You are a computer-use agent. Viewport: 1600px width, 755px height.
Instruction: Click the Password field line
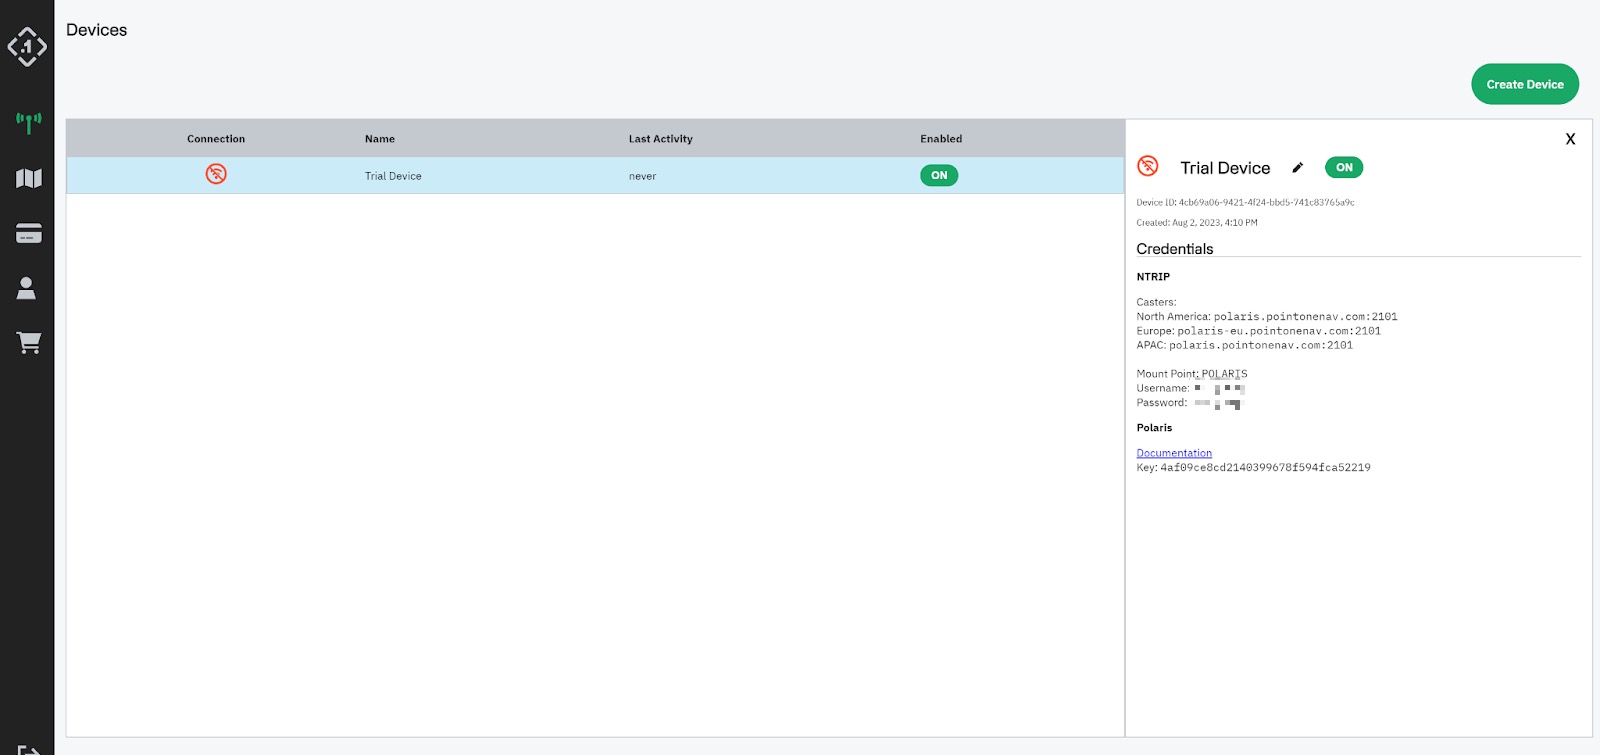pyautogui.click(x=1188, y=403)
